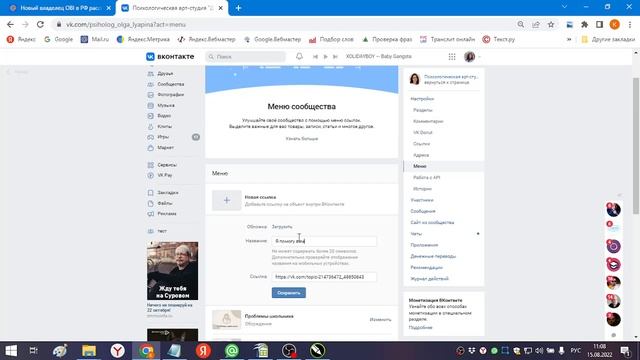Open Сайт из сообщества section

click(432, 222)
